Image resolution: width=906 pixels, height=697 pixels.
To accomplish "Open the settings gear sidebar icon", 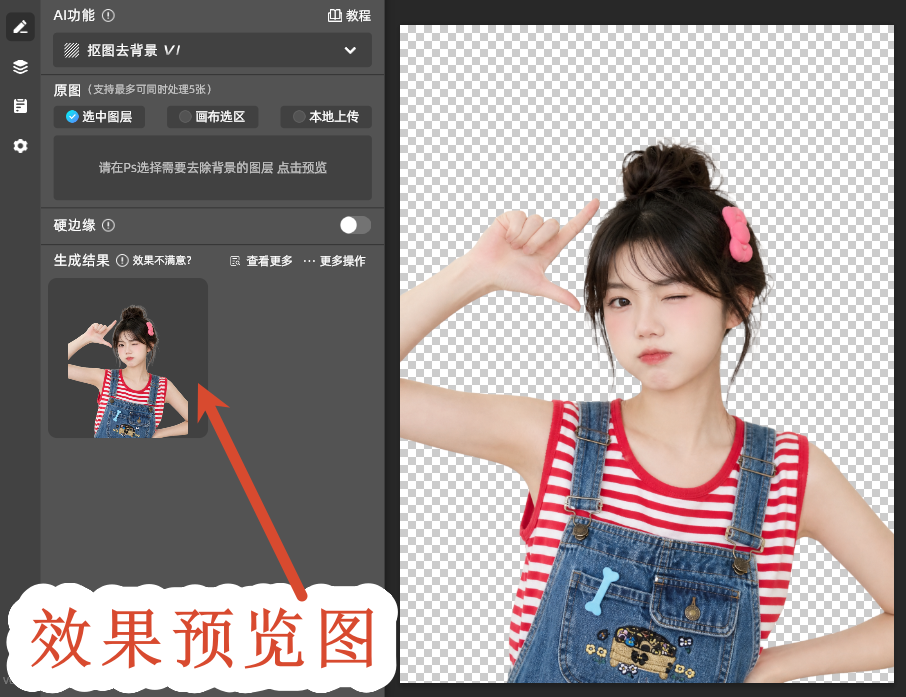I will tap(20, 146).
